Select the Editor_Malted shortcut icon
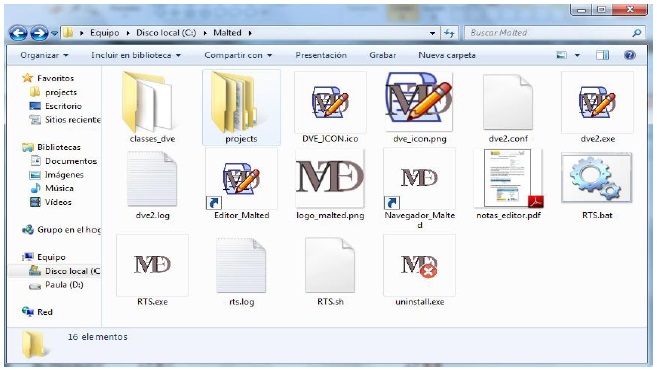The image size is (657, 370). [x=241, y=179]
